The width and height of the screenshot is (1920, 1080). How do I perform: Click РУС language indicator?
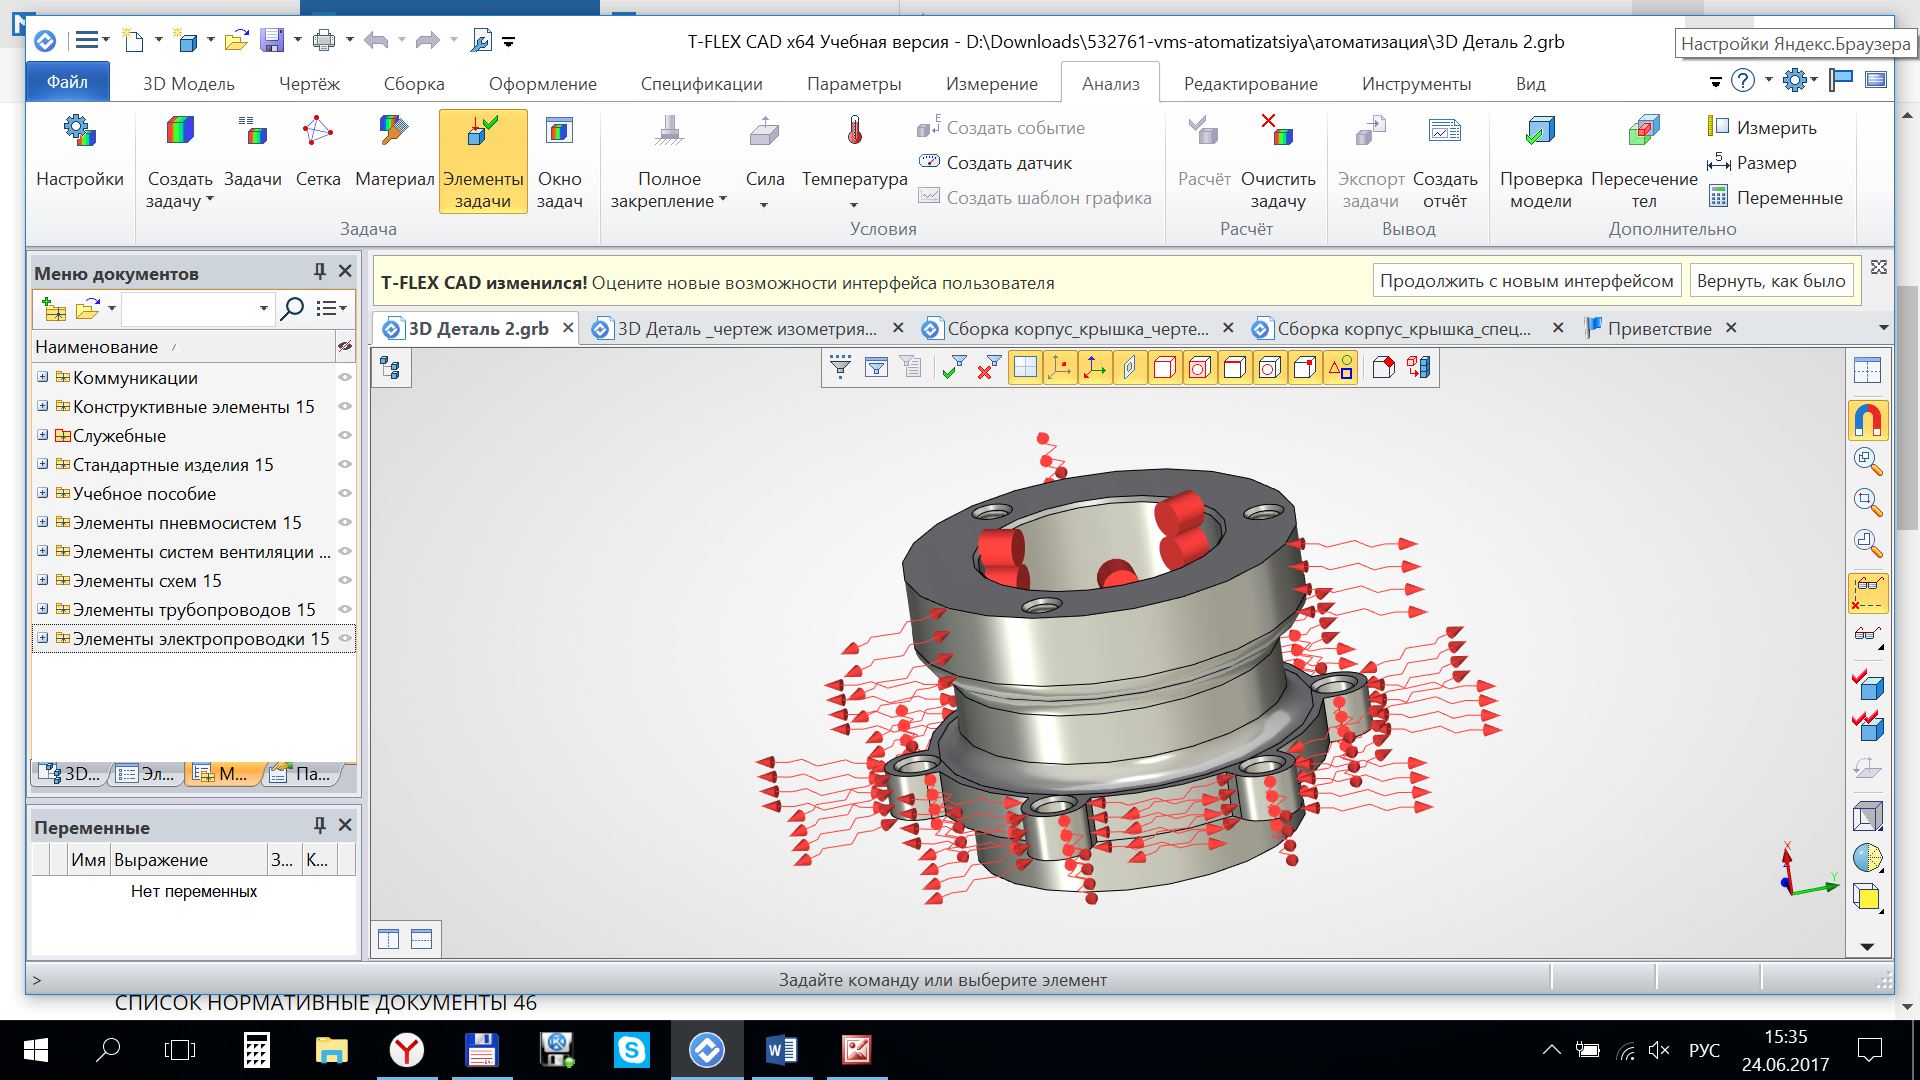(x=1704, y=1050)
